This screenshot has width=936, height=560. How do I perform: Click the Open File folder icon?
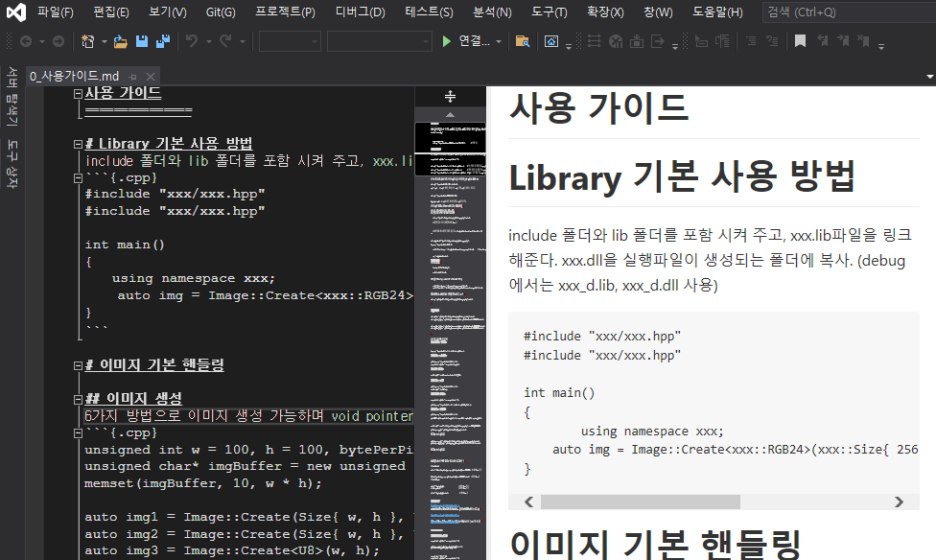[121, 41]
